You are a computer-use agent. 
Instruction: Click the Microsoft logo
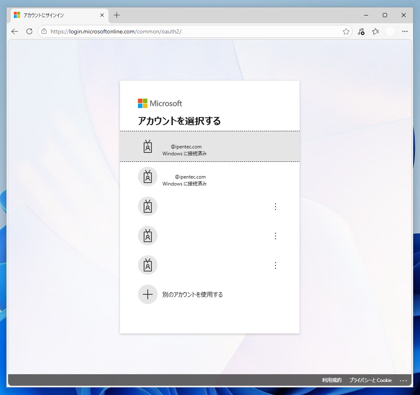pos(160,103)
